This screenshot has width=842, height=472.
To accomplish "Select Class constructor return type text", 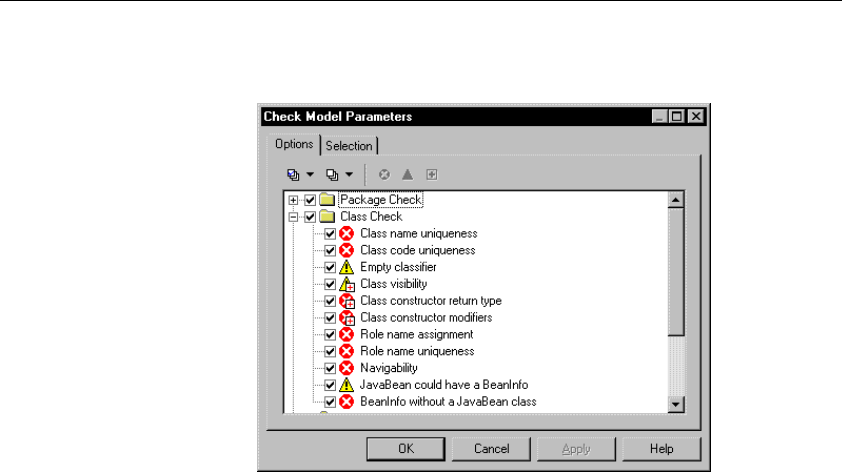I will (x=431, y=301).
